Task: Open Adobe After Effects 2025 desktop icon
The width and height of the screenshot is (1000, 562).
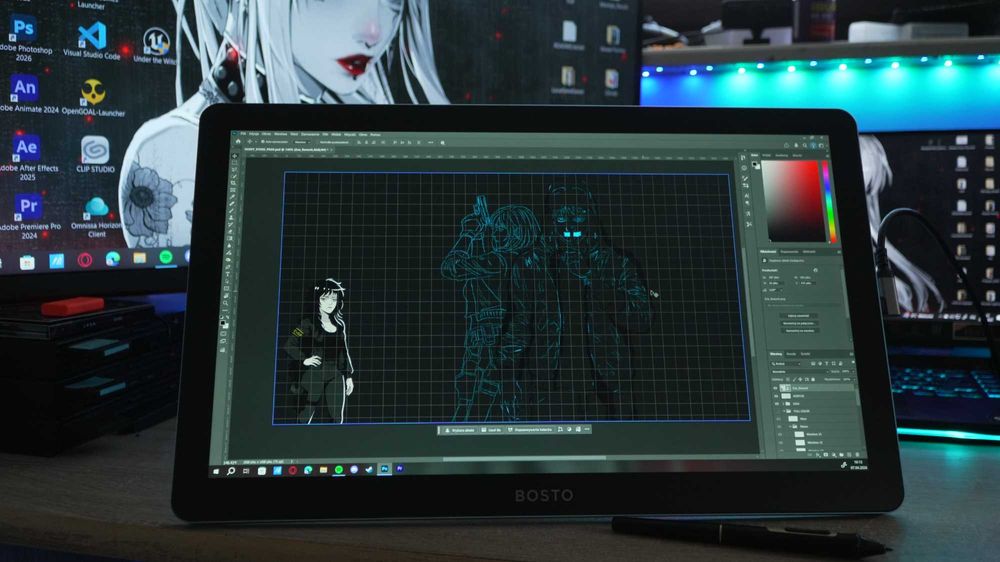Action: [26, 147]
